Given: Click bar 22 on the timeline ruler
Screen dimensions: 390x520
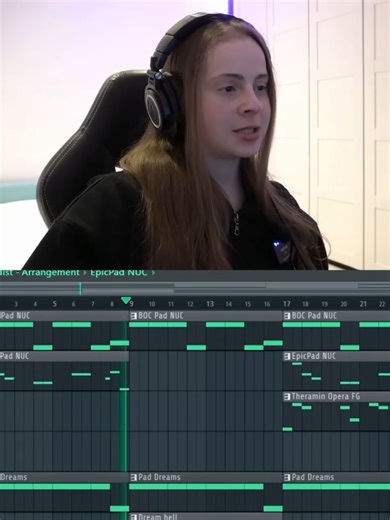Looking at the screenshot, I should click(x=382, y=304).
